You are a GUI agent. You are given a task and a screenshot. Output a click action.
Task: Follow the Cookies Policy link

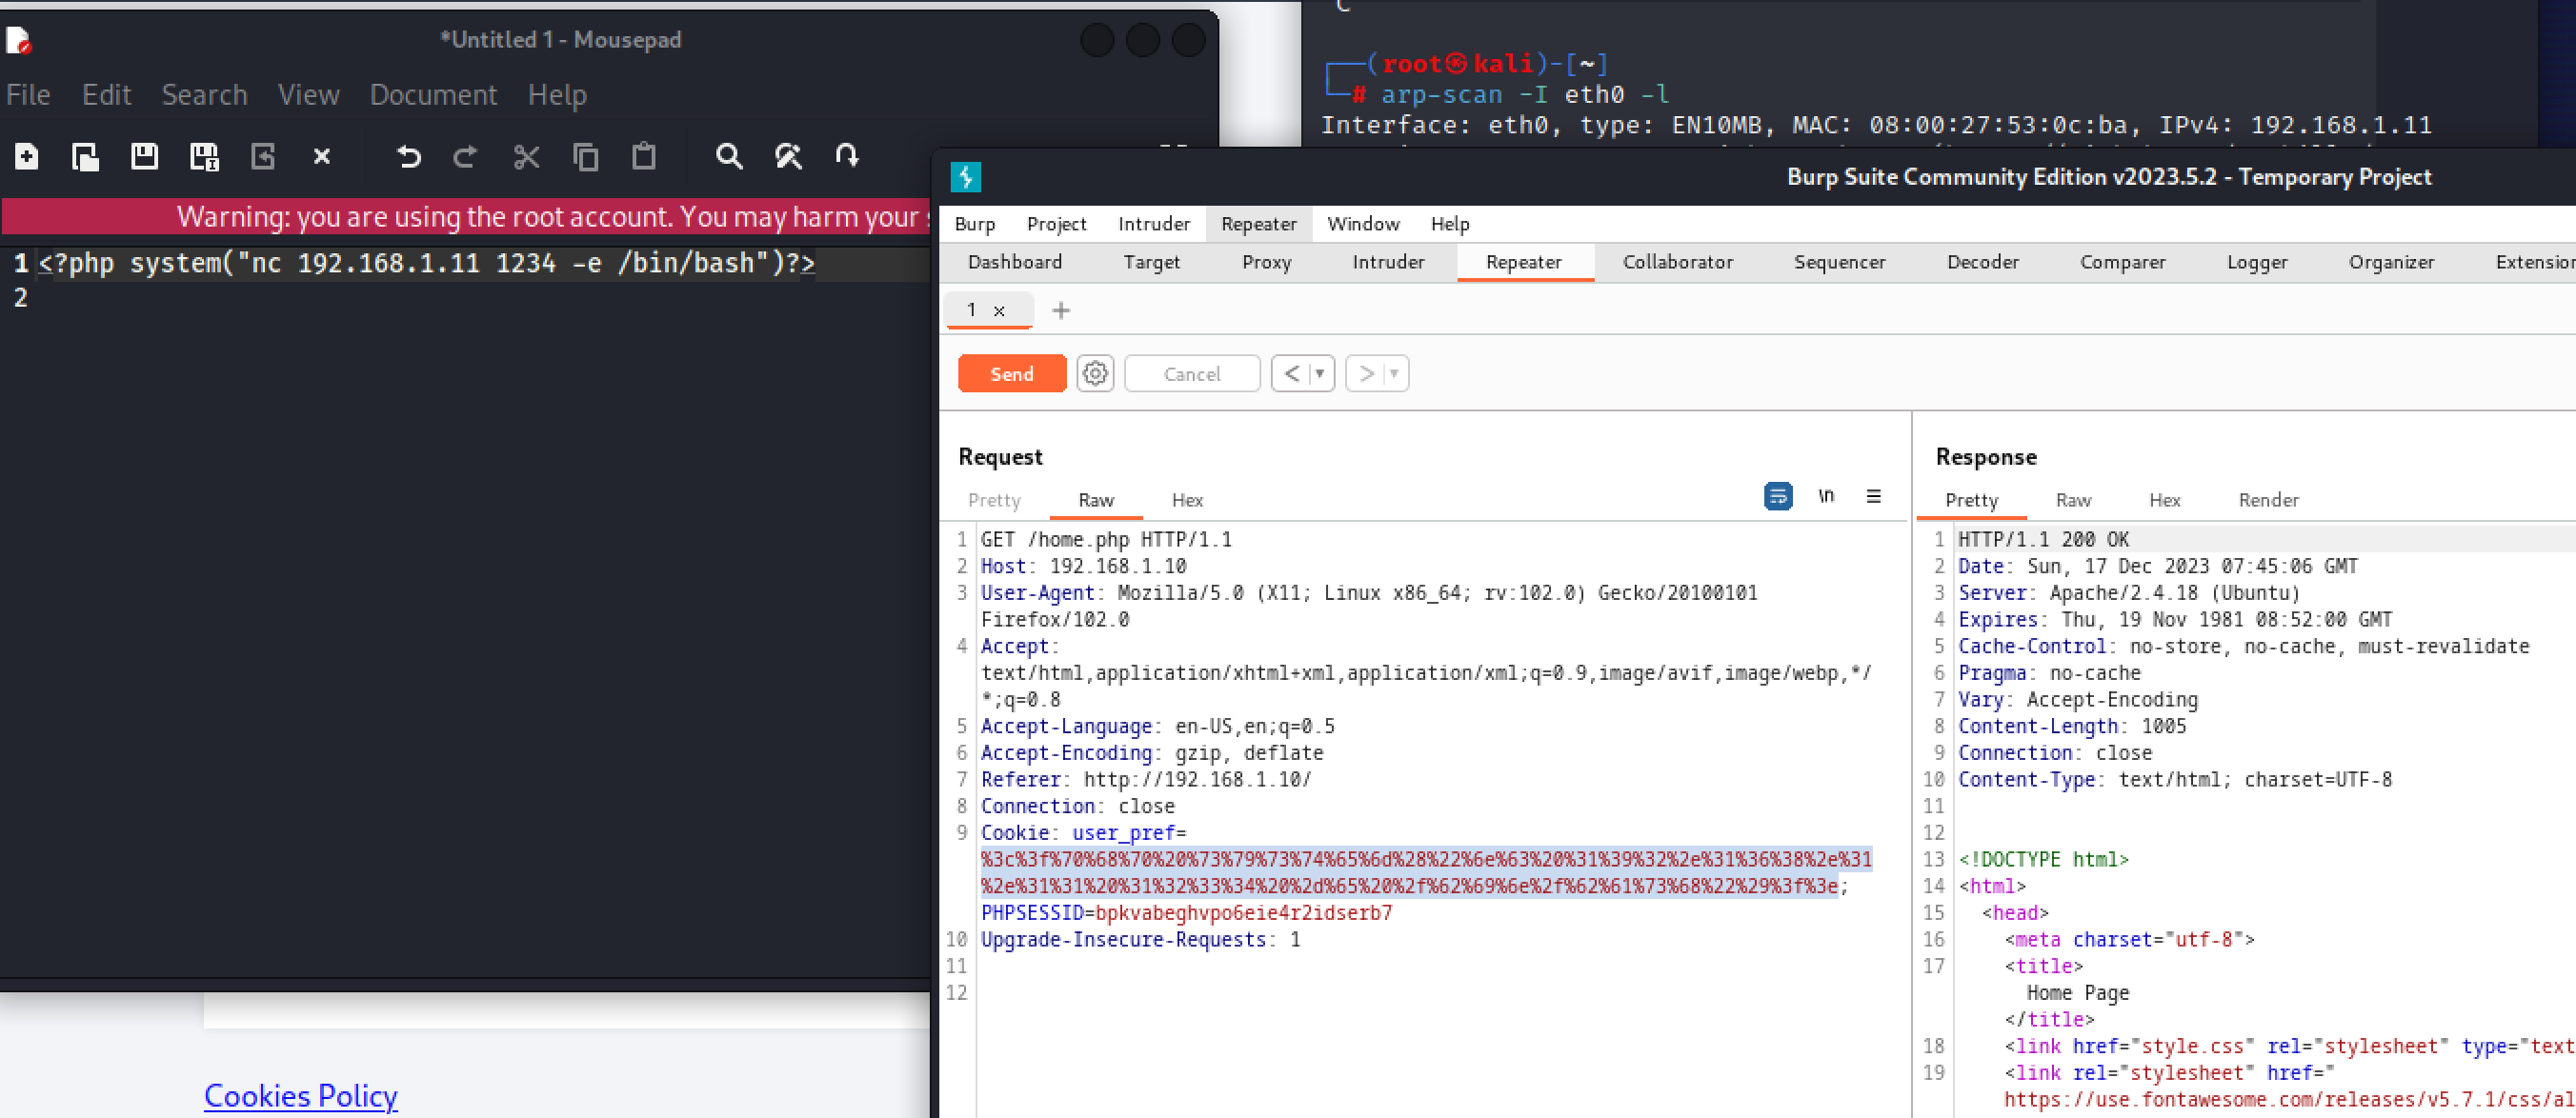(300, 1096)
